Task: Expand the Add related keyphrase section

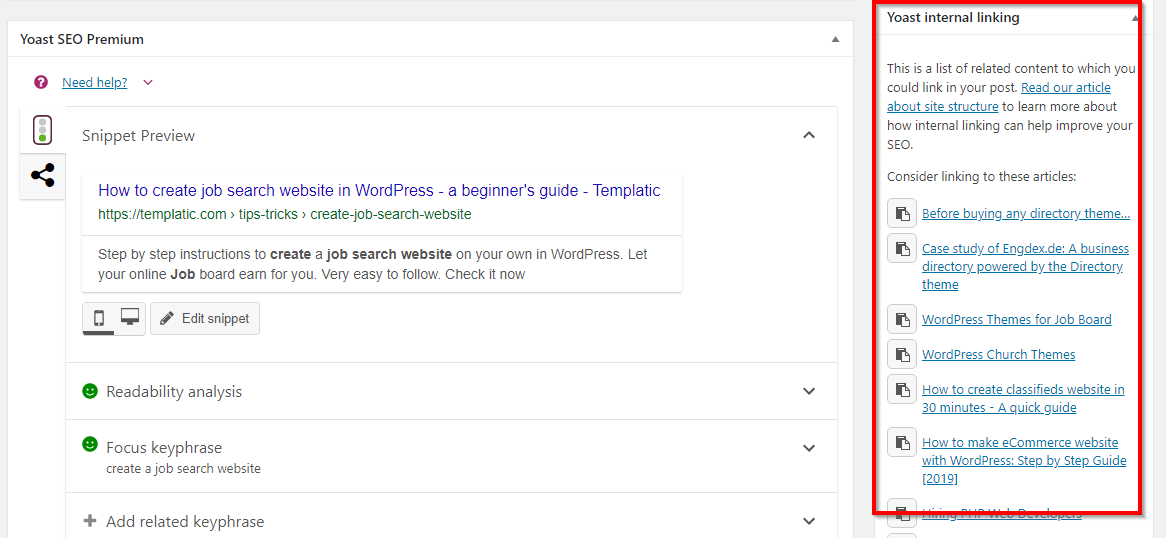Action: 809,521
